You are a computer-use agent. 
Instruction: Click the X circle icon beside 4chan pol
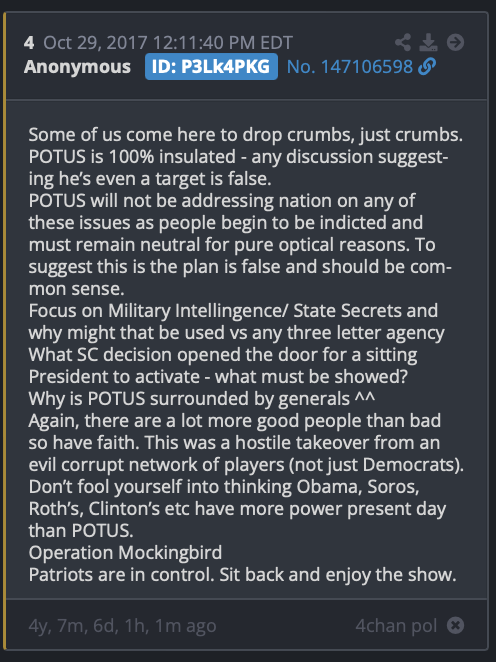point(455,625)
